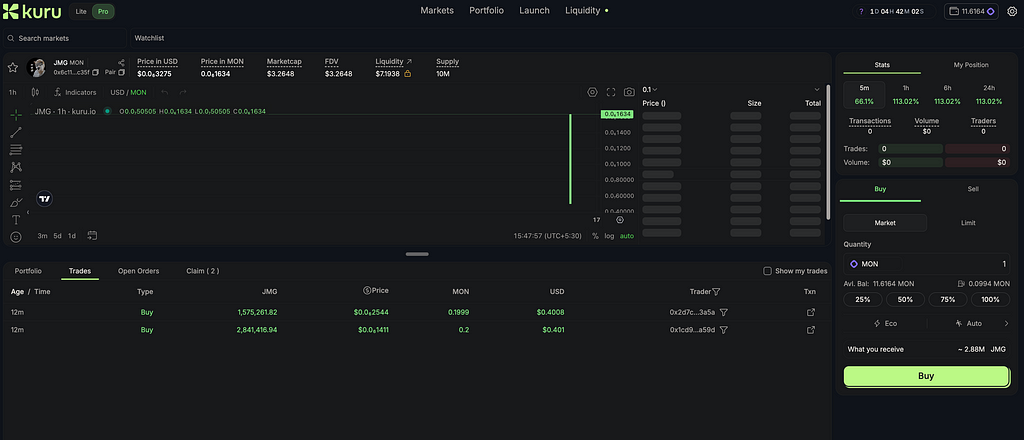The height and width of the screenshot is (440, 1024).
Task: Open the emoji sticker tool
Action: coord(16,237)
